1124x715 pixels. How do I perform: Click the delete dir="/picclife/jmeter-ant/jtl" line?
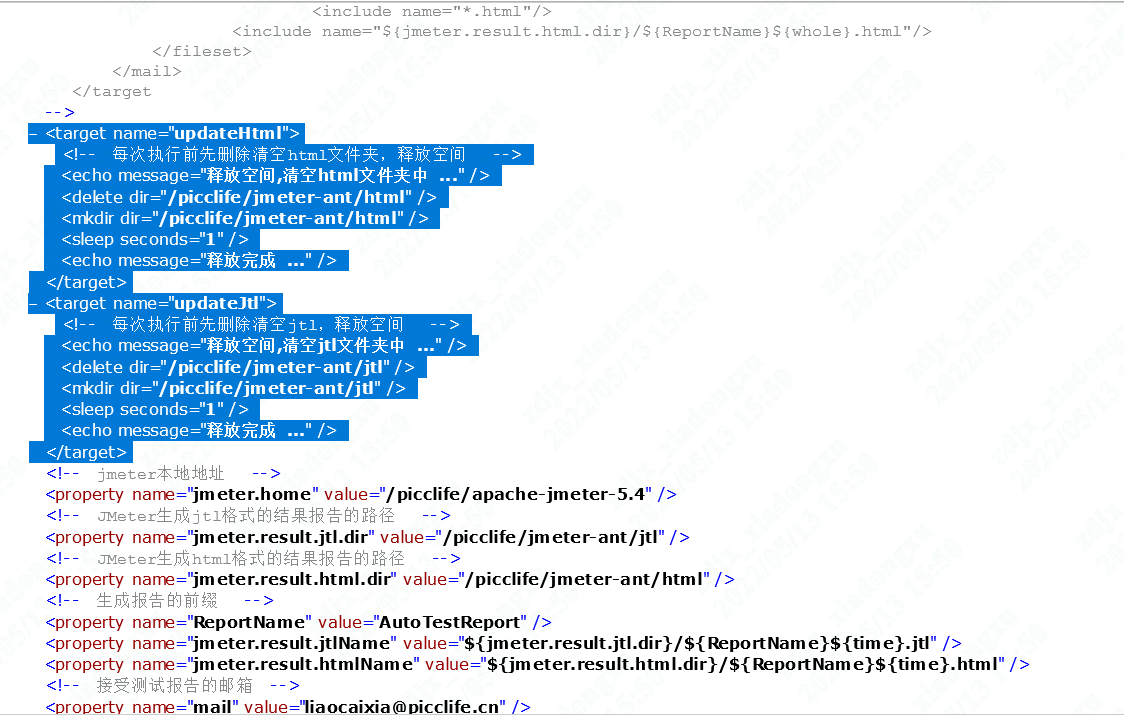coord(238,367)
